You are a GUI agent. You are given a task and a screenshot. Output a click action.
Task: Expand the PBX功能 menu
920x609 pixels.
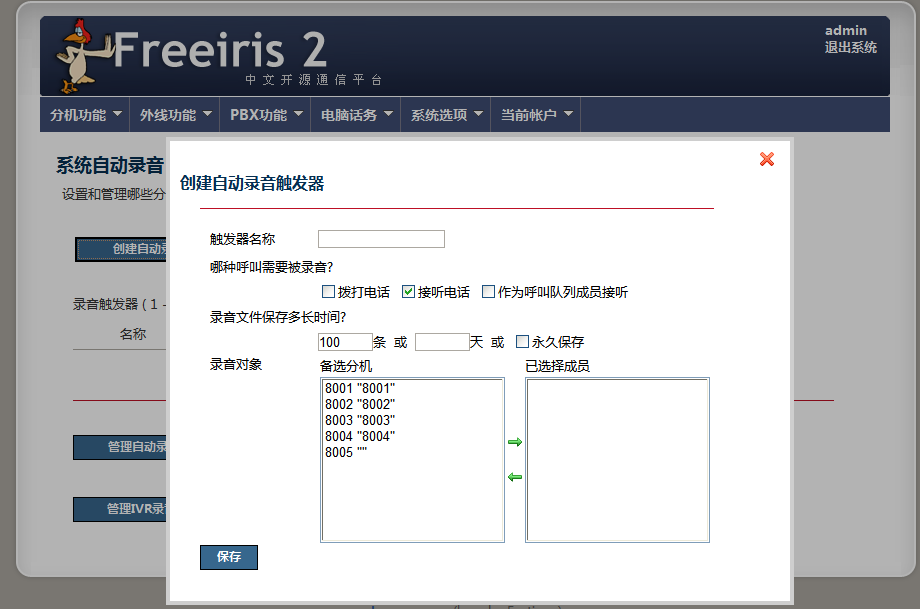266,115
